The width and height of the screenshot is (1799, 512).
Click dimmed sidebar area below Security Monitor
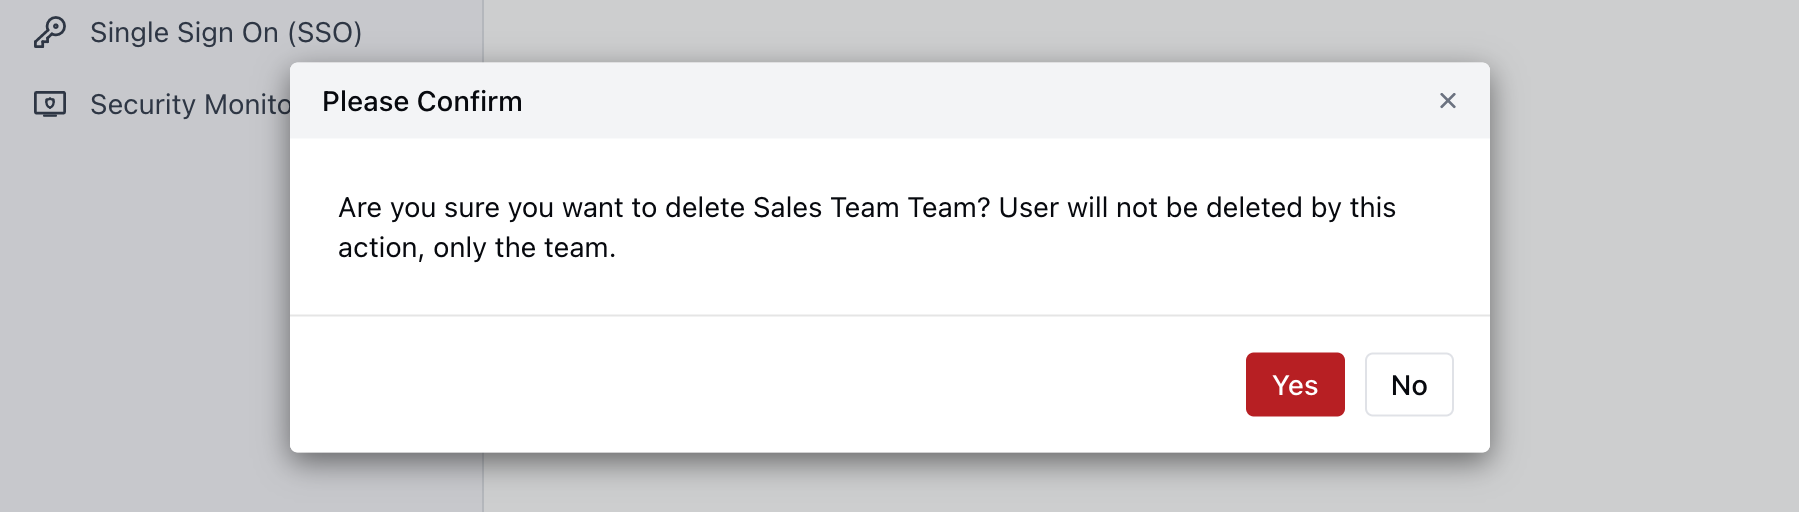pos(150,300)
